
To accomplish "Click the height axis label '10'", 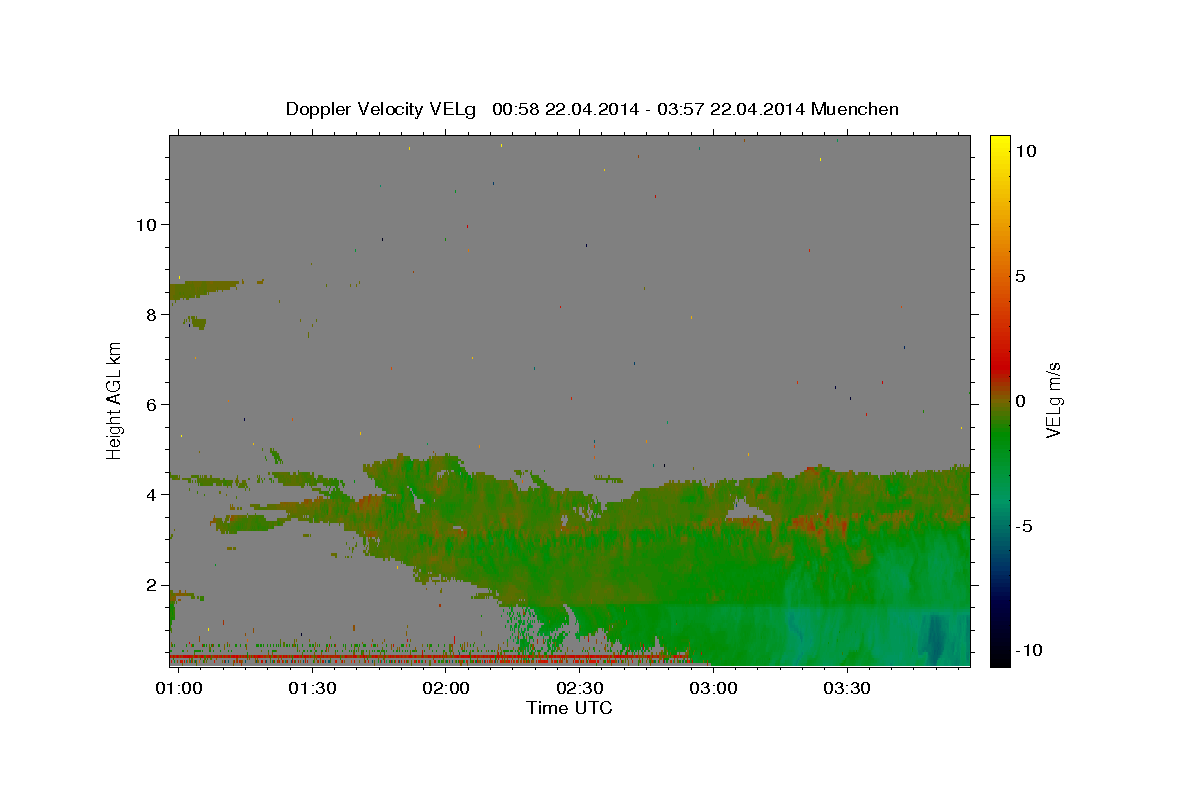I will point(145,224).
